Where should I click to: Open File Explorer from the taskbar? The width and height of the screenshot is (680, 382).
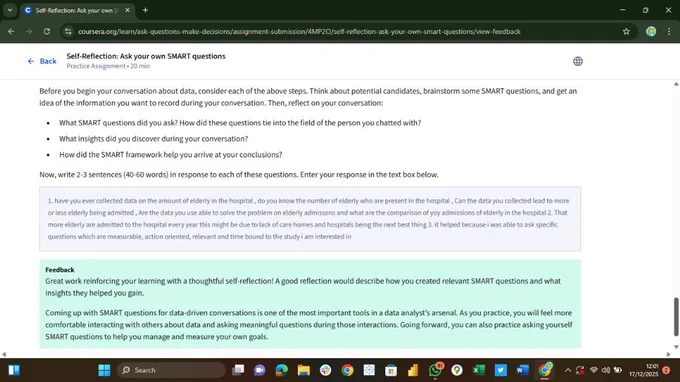click(x=304, y=370)
